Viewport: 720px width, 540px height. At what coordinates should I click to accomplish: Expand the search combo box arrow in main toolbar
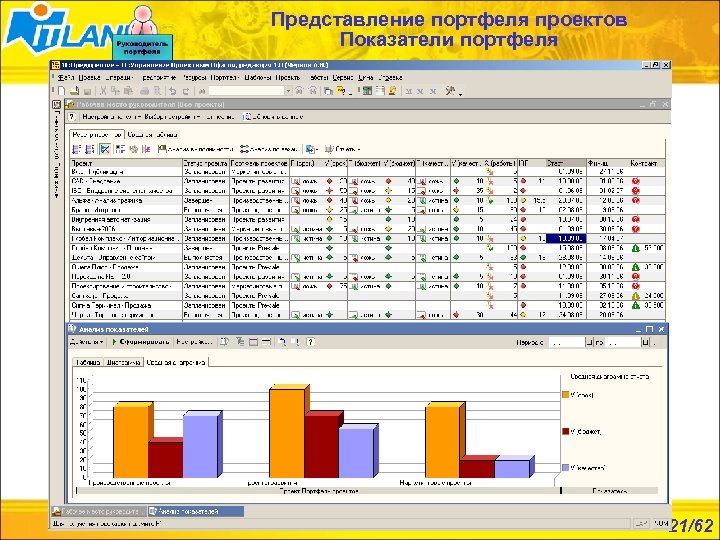[288, 91]
